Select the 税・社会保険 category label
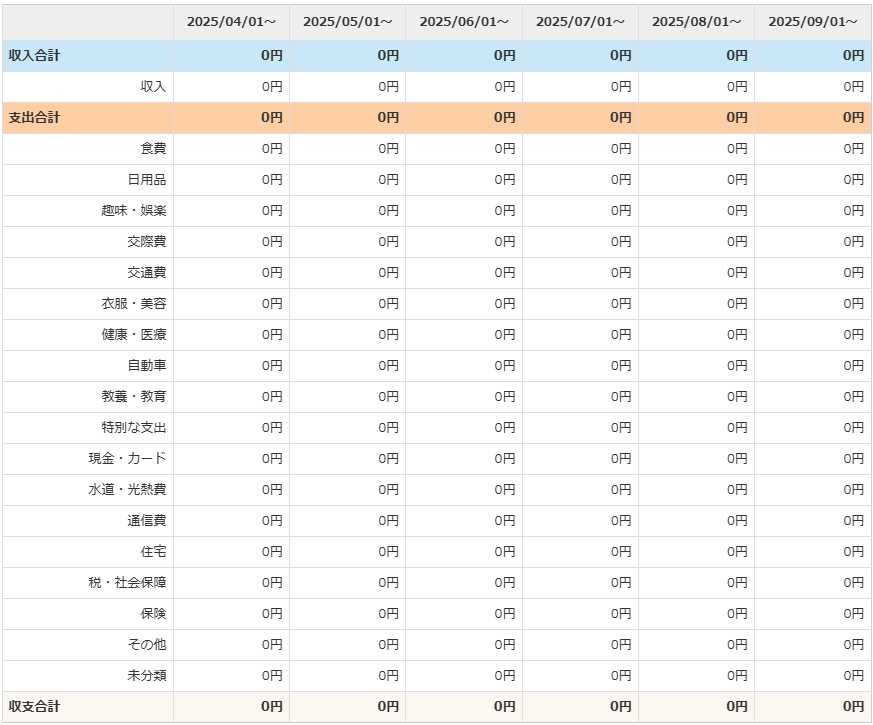The height and width of the screenshot is (725, 873). pyautogui.click(x=127, y=583)
